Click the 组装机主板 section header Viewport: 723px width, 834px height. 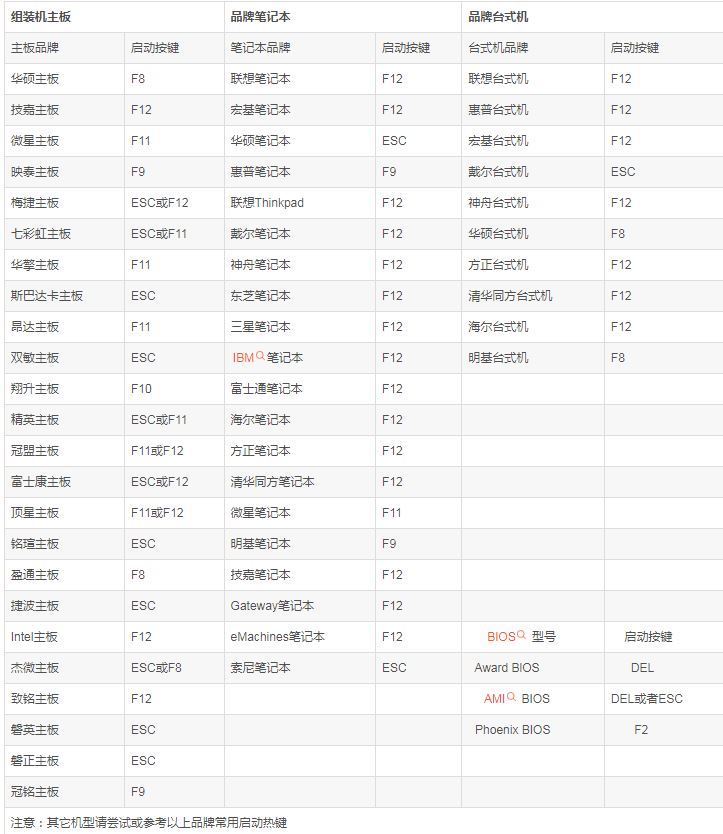pos(41,17)
